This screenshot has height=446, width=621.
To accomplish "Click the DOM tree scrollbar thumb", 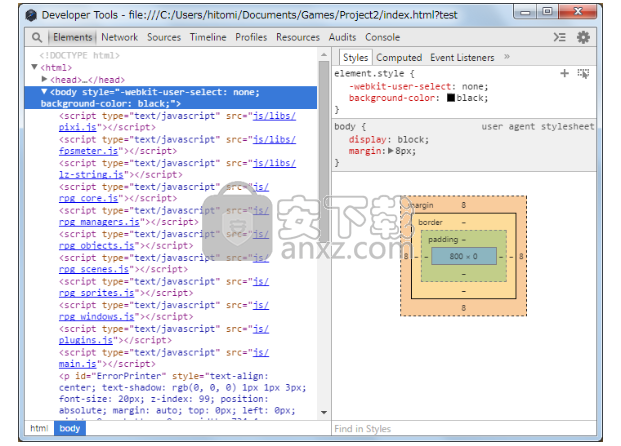I will 324,151.
